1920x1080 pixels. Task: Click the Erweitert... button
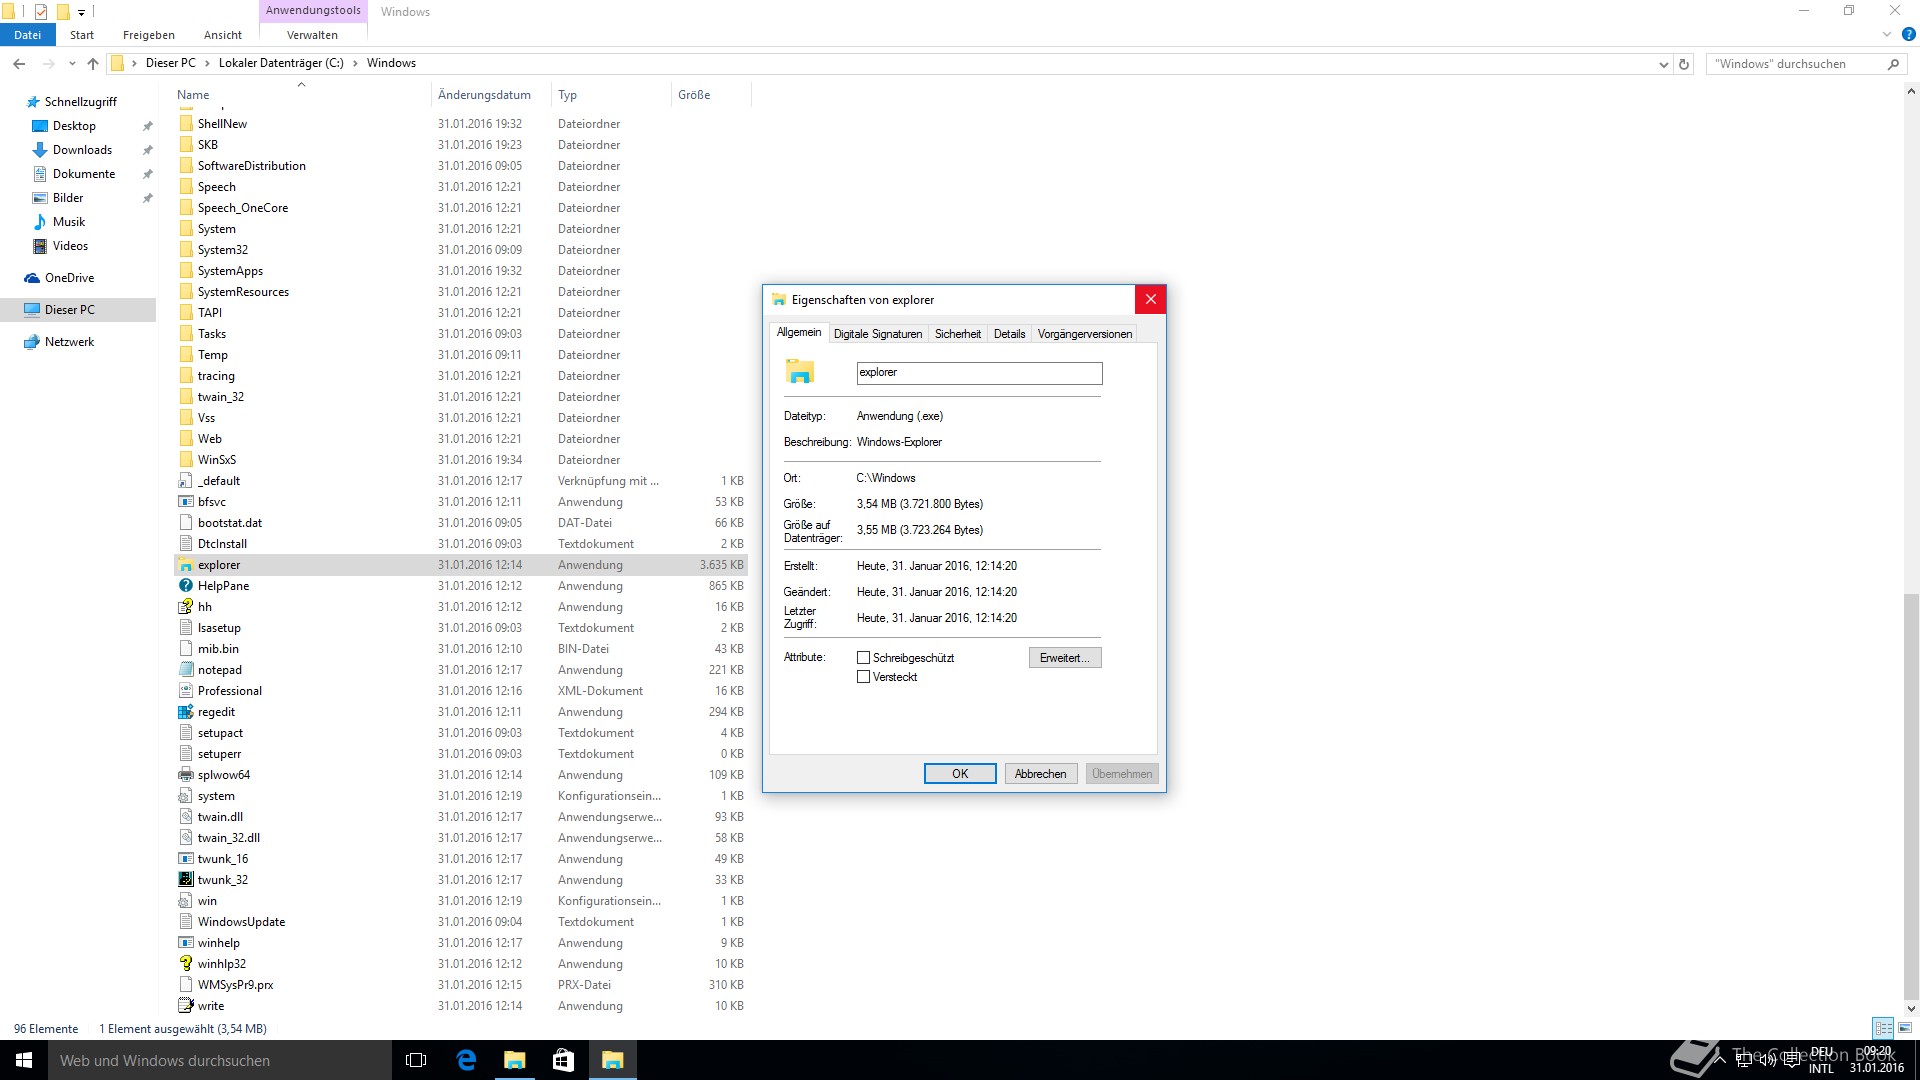point(1065,658)
